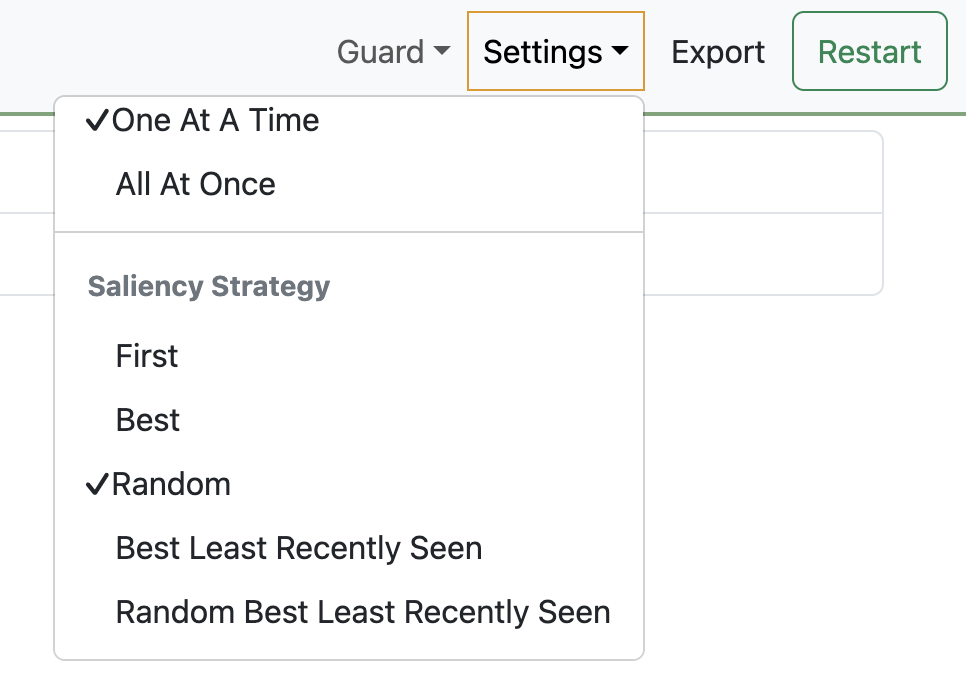Choose First as the saliency strategy
The width and height of the screenshot is (966, 696).
(147, 357)
